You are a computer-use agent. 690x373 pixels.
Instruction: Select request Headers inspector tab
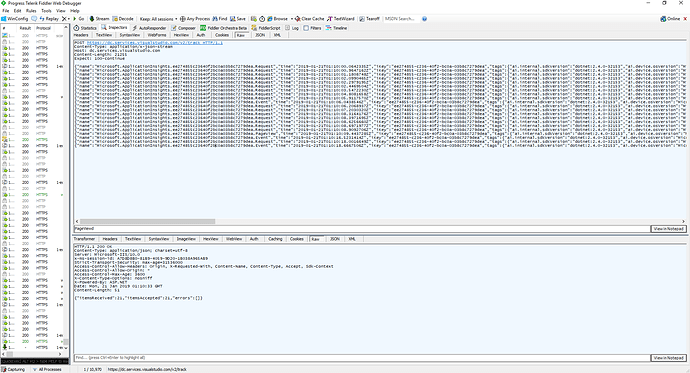81,35
